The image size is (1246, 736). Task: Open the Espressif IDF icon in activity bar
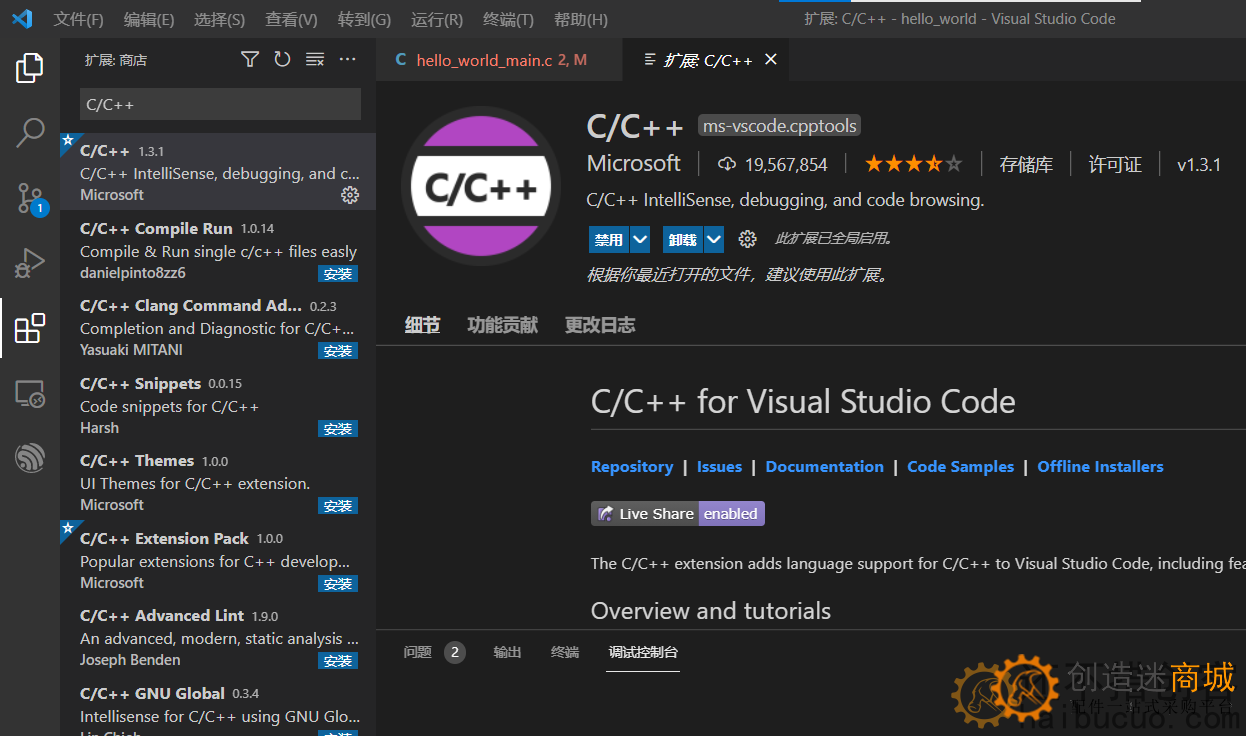pos(29,459)
